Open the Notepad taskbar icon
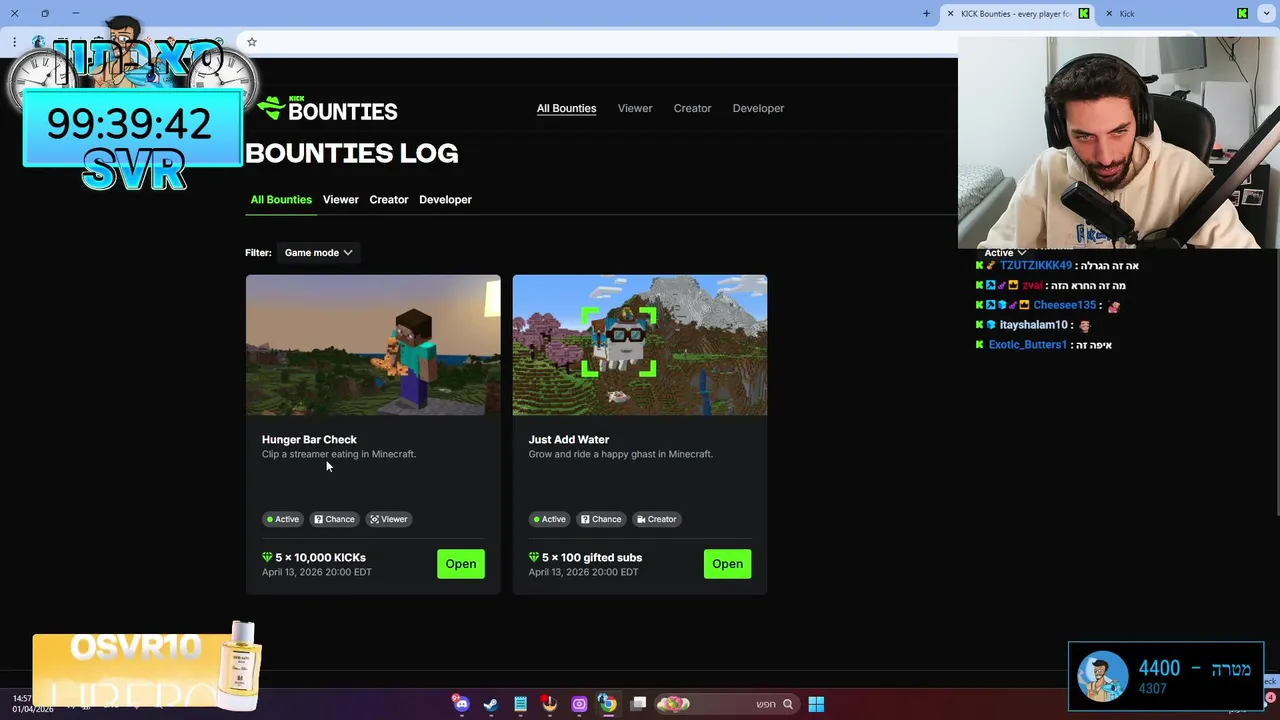1280x720 pixels. pos(520,704)
